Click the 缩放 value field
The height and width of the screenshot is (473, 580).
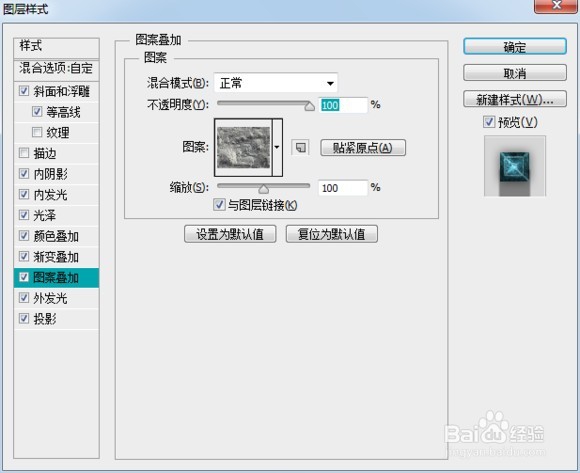pos(343,188)
